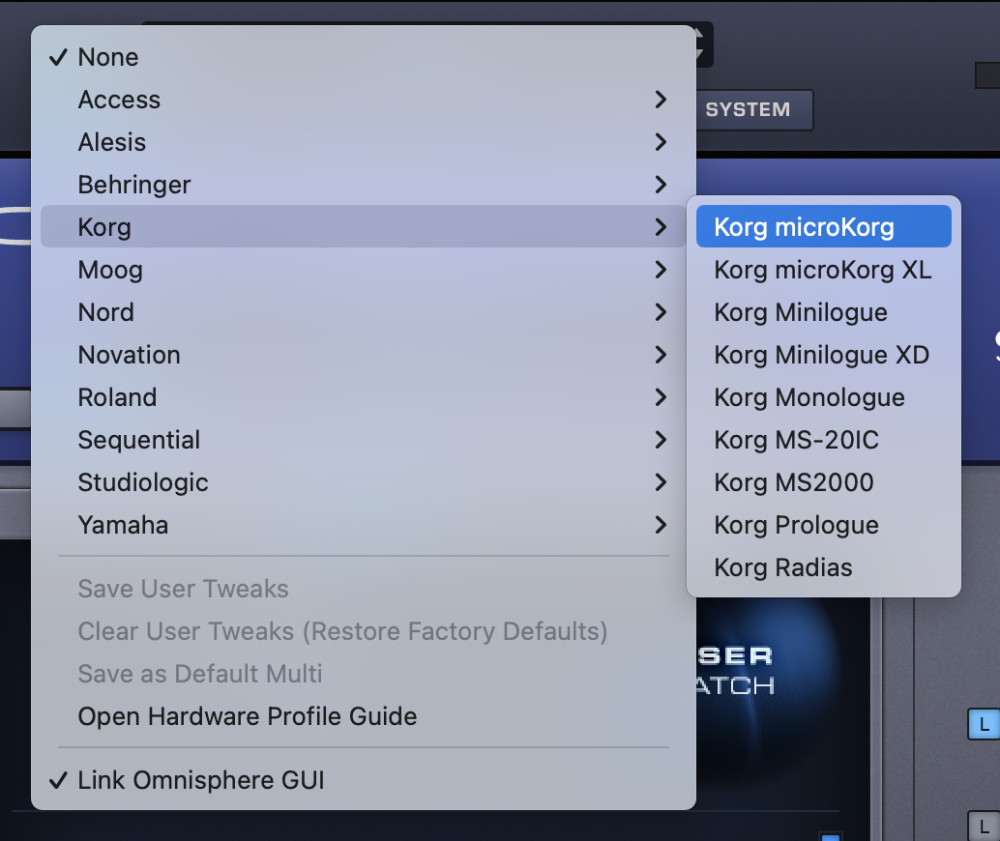Open the Roland submenu chevron
Screen dimensions: 1000x841
[x=661, y=397]
